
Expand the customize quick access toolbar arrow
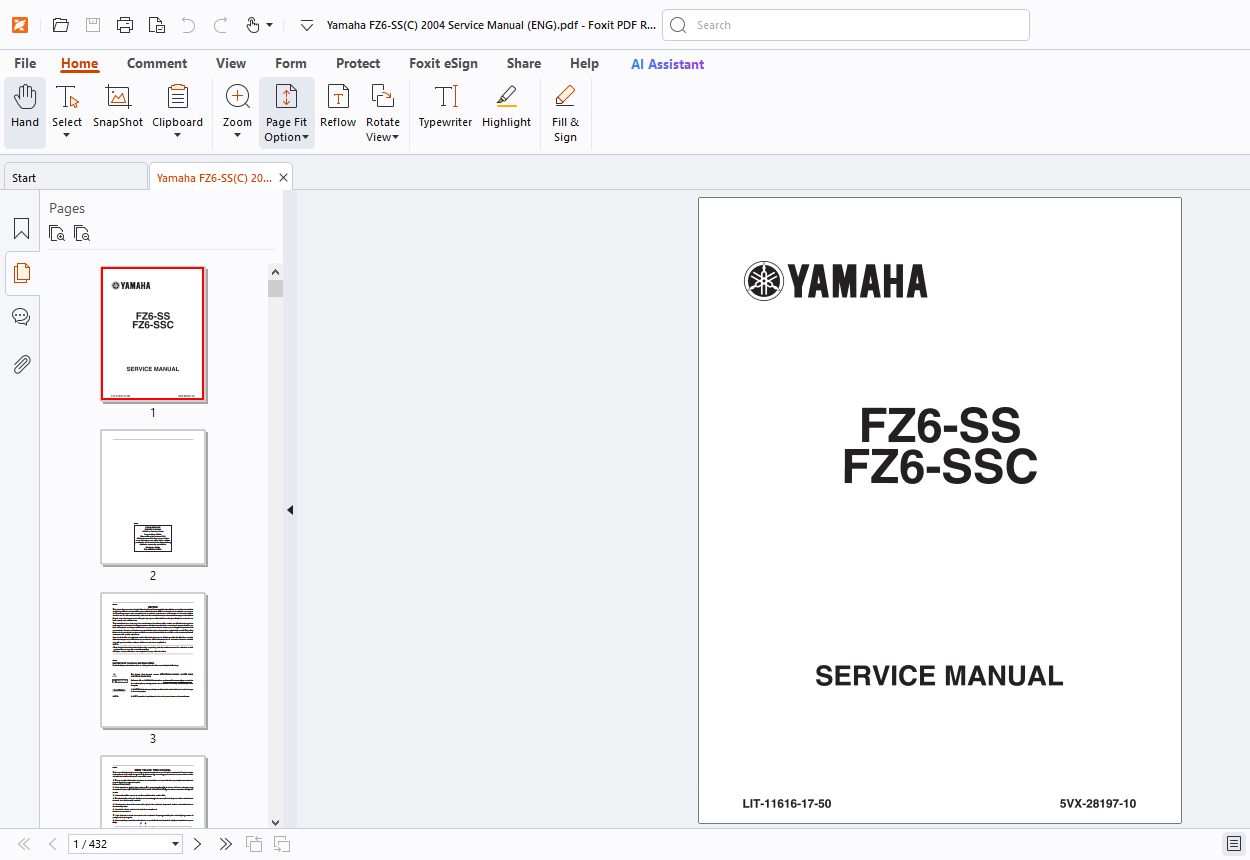point(307,25)
